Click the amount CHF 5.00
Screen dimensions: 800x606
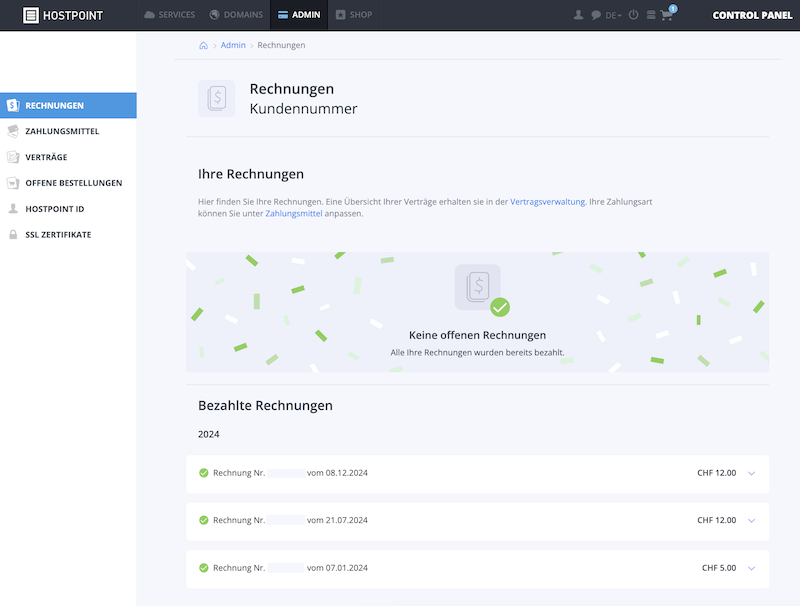point(719,568)
